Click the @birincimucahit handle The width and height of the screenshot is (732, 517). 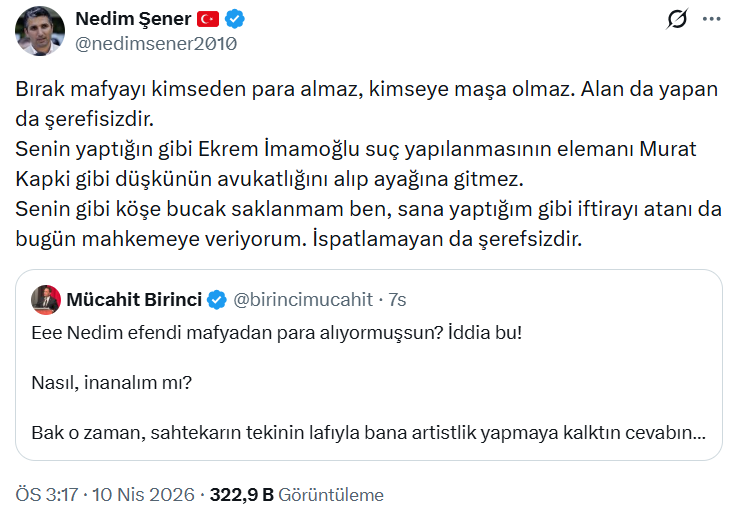pos(303,298)
